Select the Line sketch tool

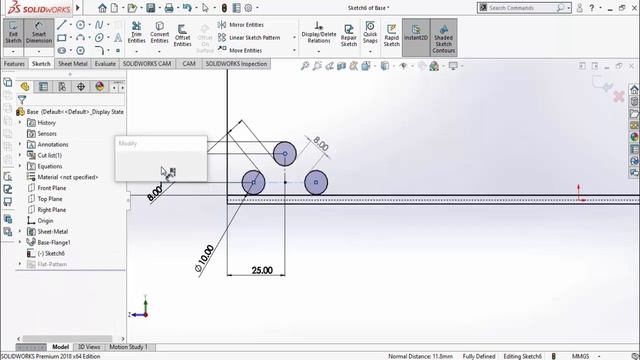click(x=62, y=25)
